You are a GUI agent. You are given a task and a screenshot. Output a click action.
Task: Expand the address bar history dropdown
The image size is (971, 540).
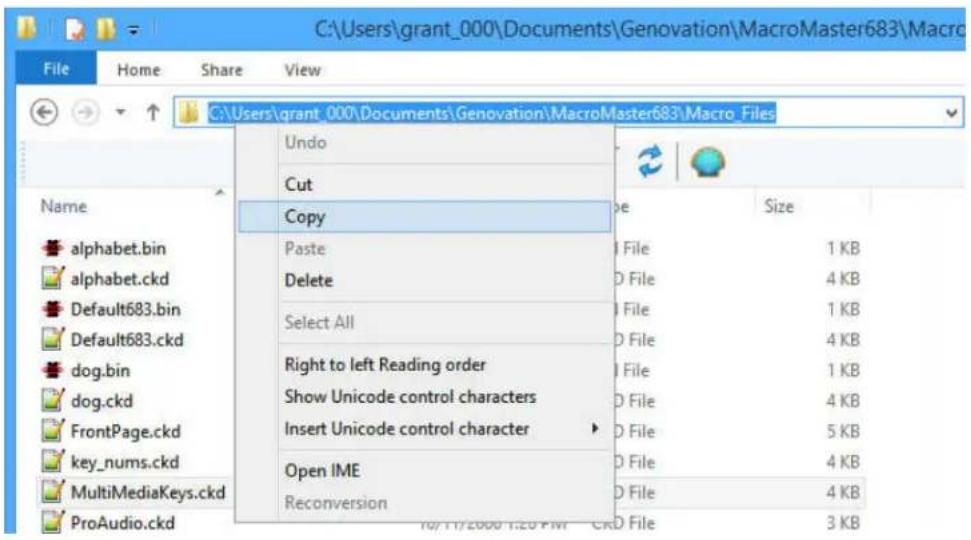point(951,113)
